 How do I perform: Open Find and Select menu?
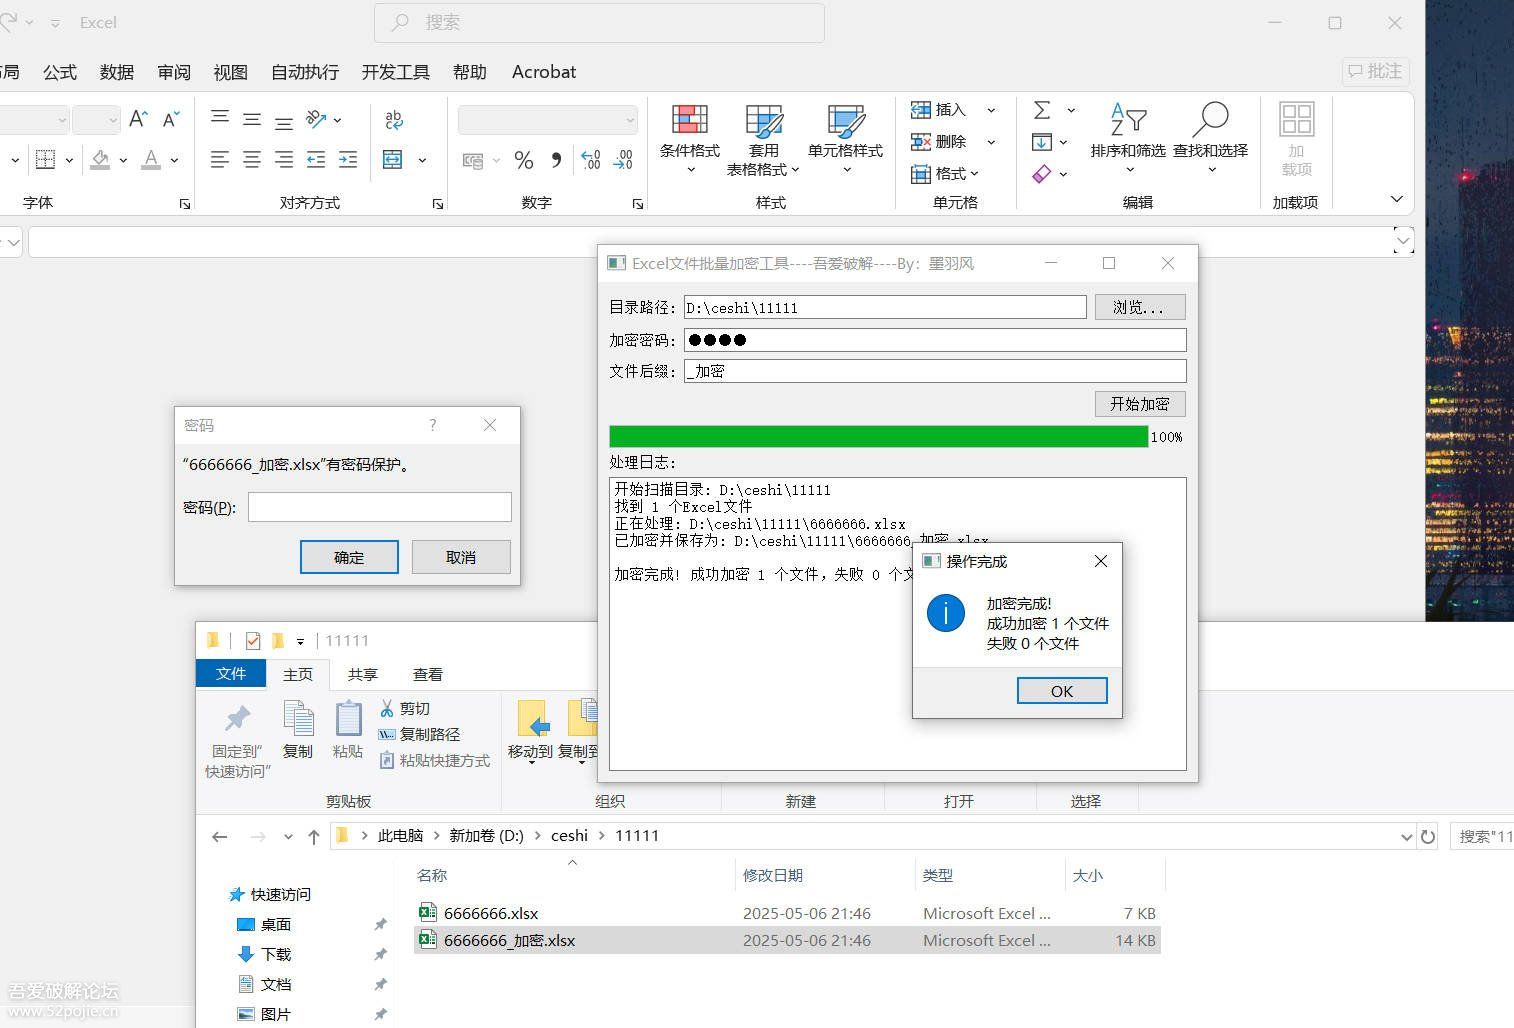pos(1210,140)
